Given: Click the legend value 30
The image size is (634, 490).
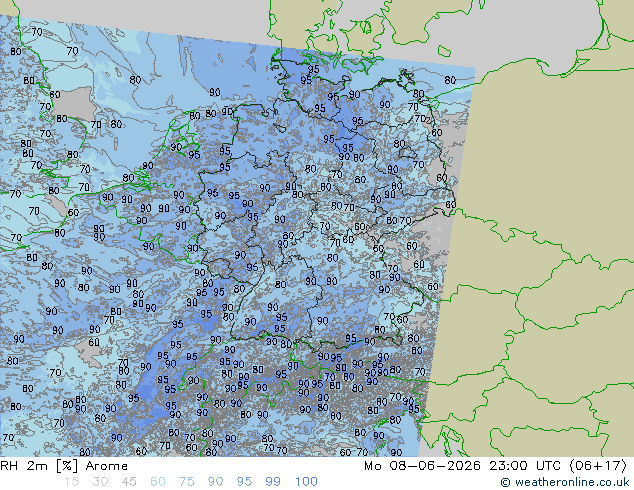Looking at the screenshot, I should (100, 482).
